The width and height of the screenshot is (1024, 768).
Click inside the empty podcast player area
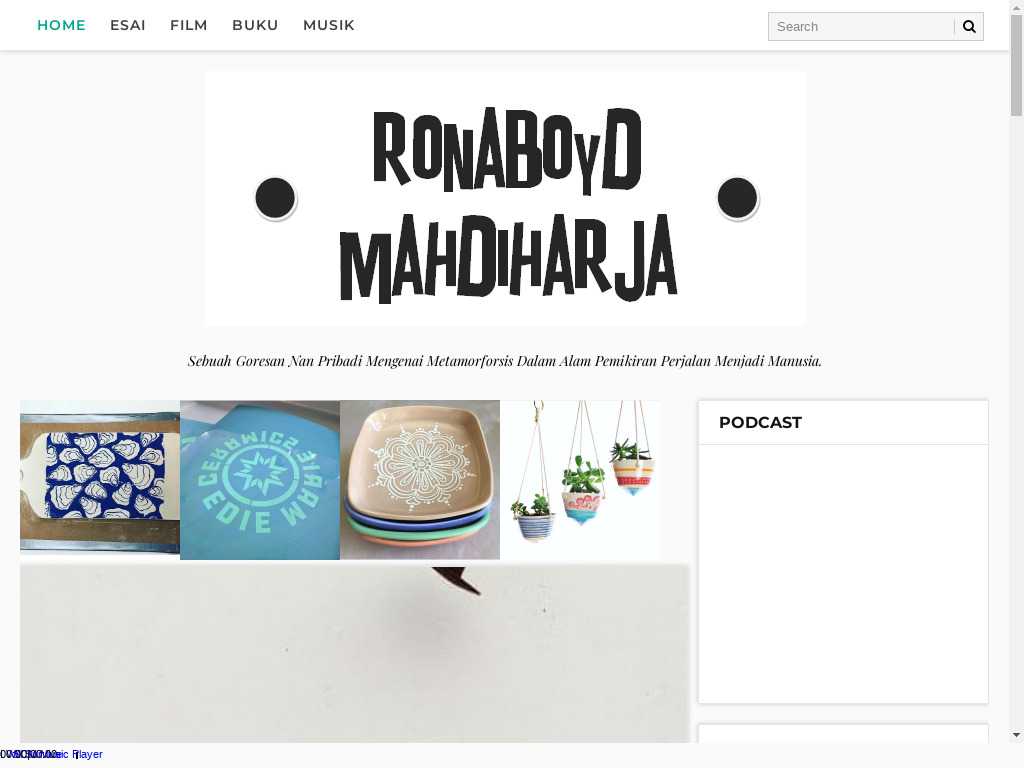[843, 574]
